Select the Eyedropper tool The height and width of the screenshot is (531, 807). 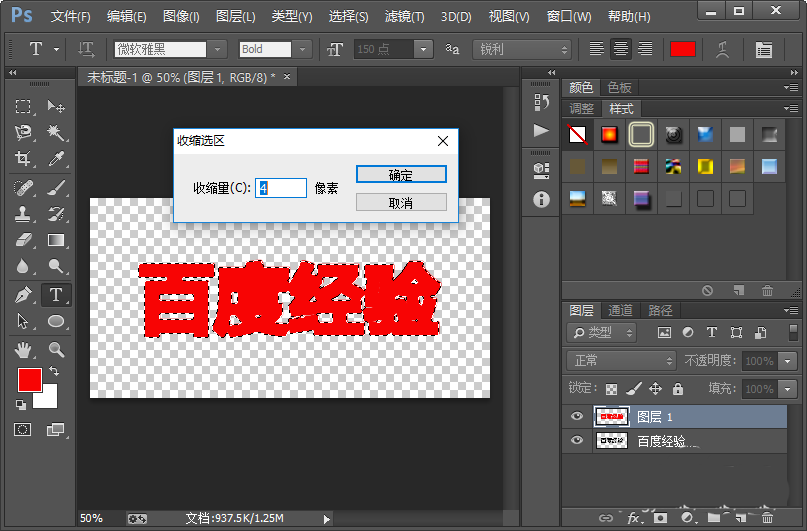[56, 158]
